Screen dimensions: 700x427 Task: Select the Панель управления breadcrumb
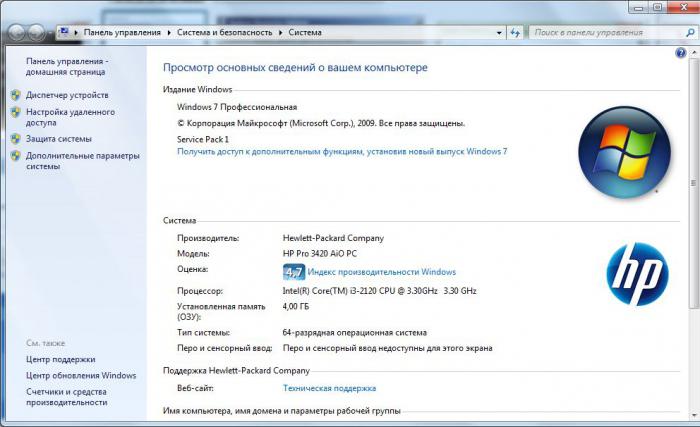point(122,32)
